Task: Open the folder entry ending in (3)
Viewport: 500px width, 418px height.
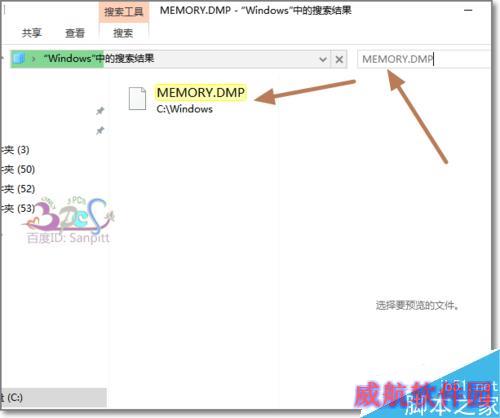Action: click(x=15, y=150)
